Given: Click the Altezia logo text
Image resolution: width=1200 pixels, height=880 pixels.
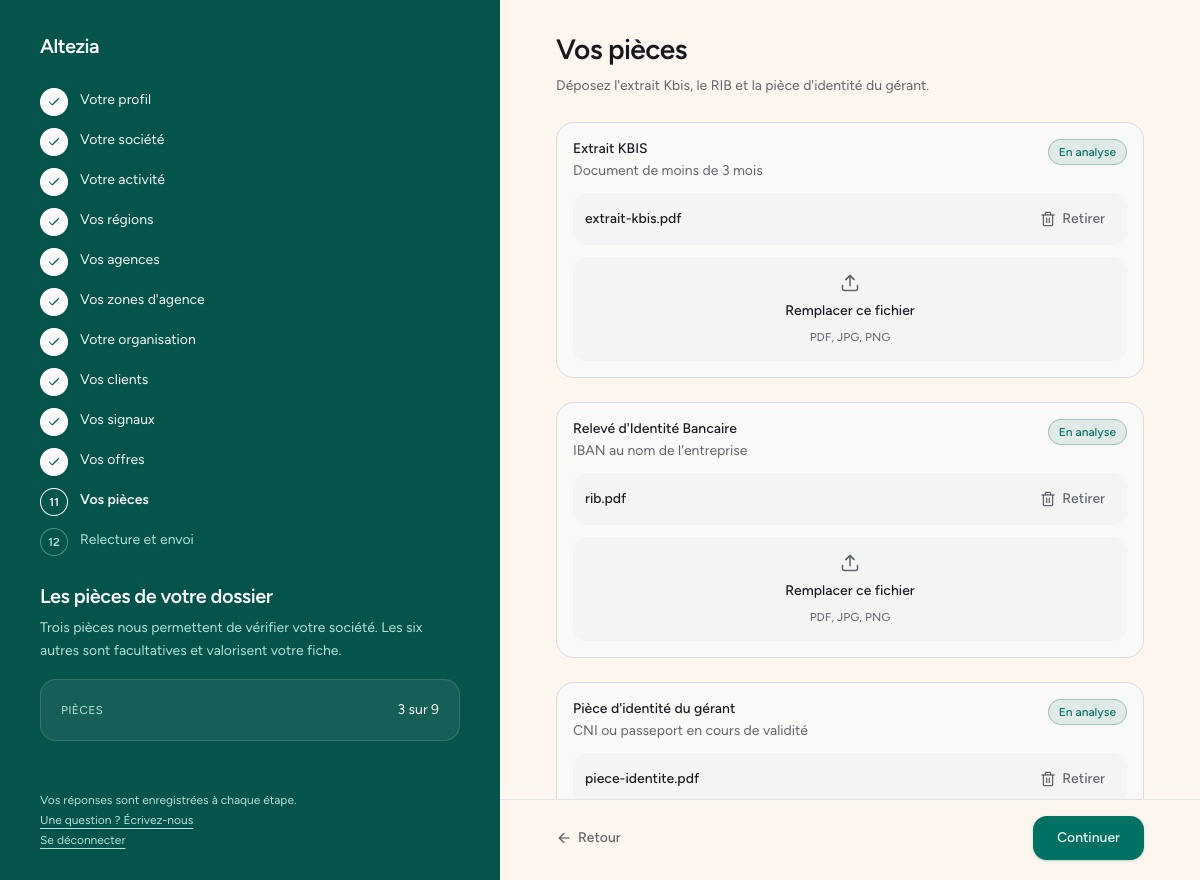Looking at the screenshot, I should pyautogui.click(x=70, y=46).
